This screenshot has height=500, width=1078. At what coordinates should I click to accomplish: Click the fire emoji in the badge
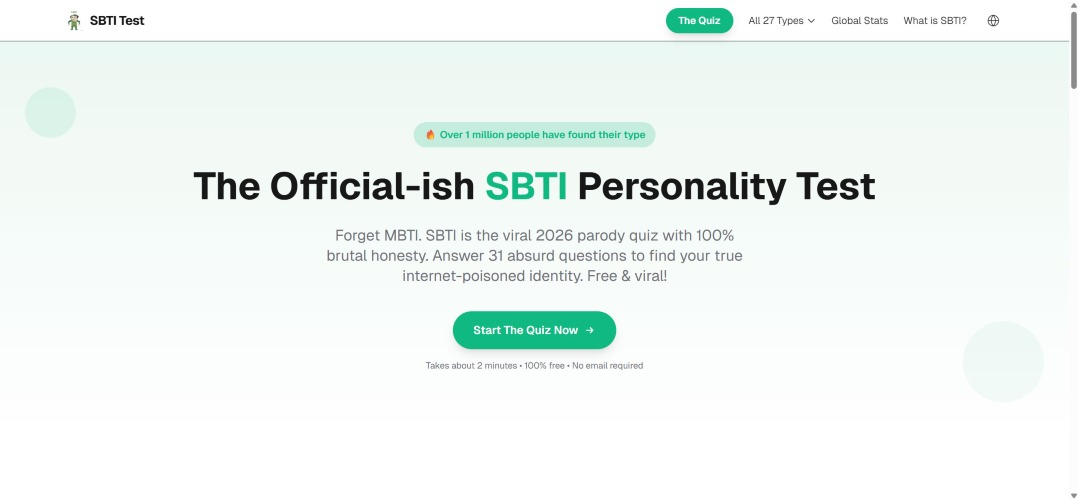[430, 135]
